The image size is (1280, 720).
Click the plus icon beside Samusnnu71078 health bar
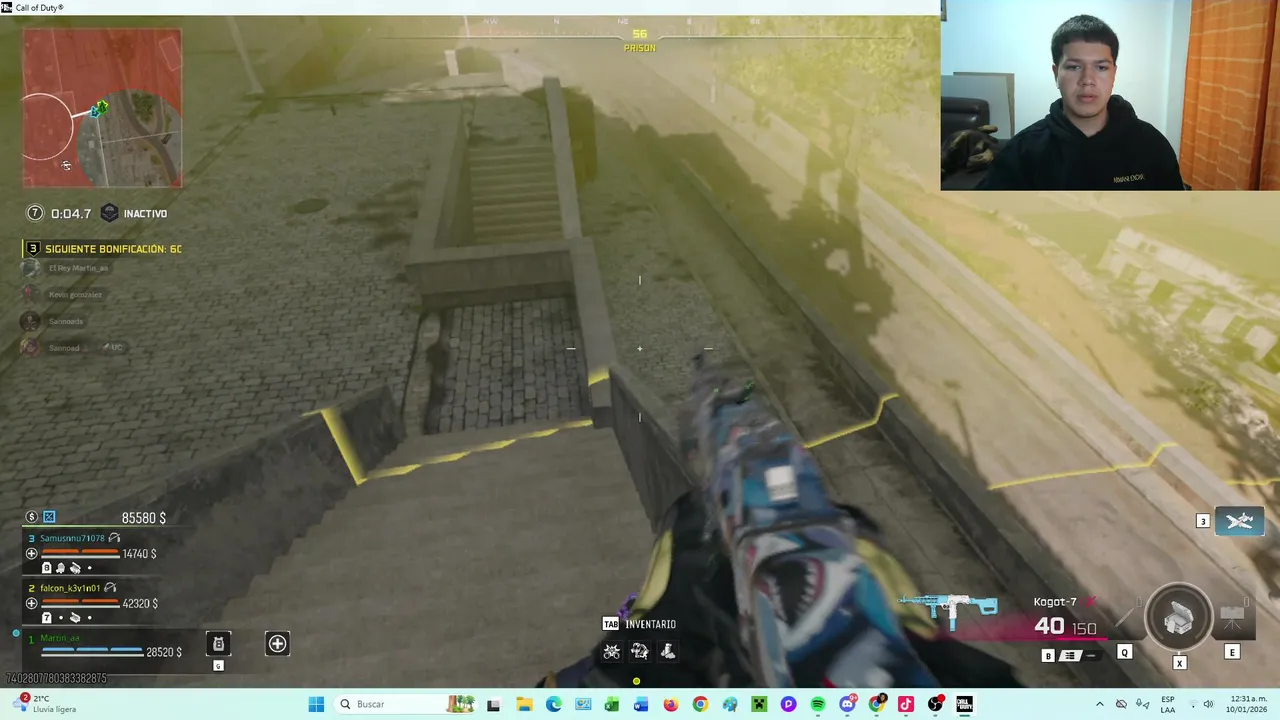pos(31,554)
